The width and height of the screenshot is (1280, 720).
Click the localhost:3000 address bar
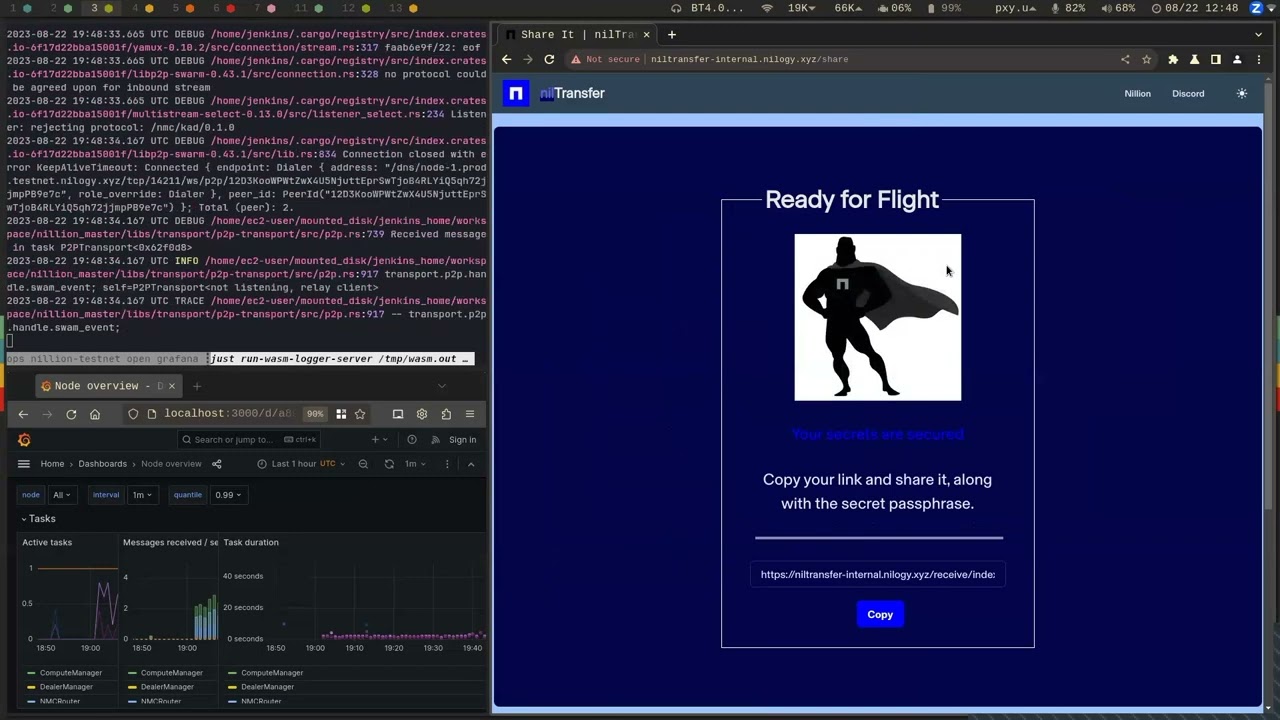click(229, 414)
